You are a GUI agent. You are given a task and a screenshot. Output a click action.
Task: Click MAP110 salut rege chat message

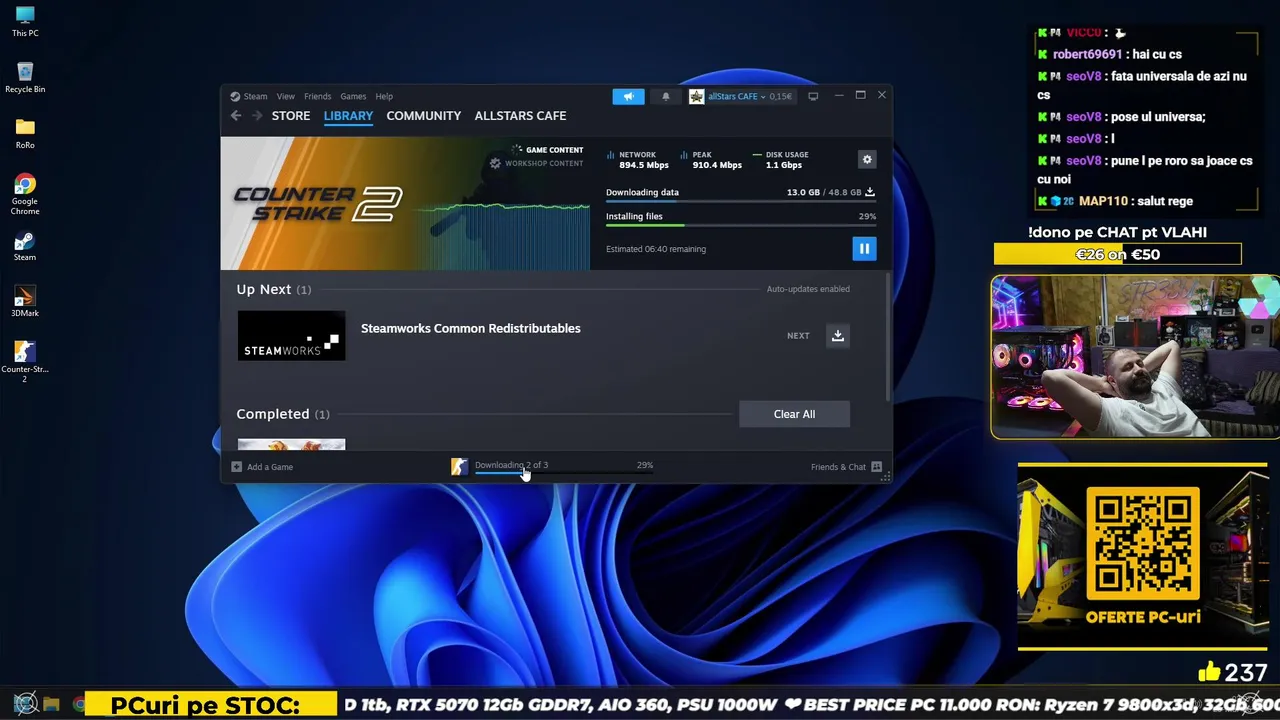tap(1115, 201)
